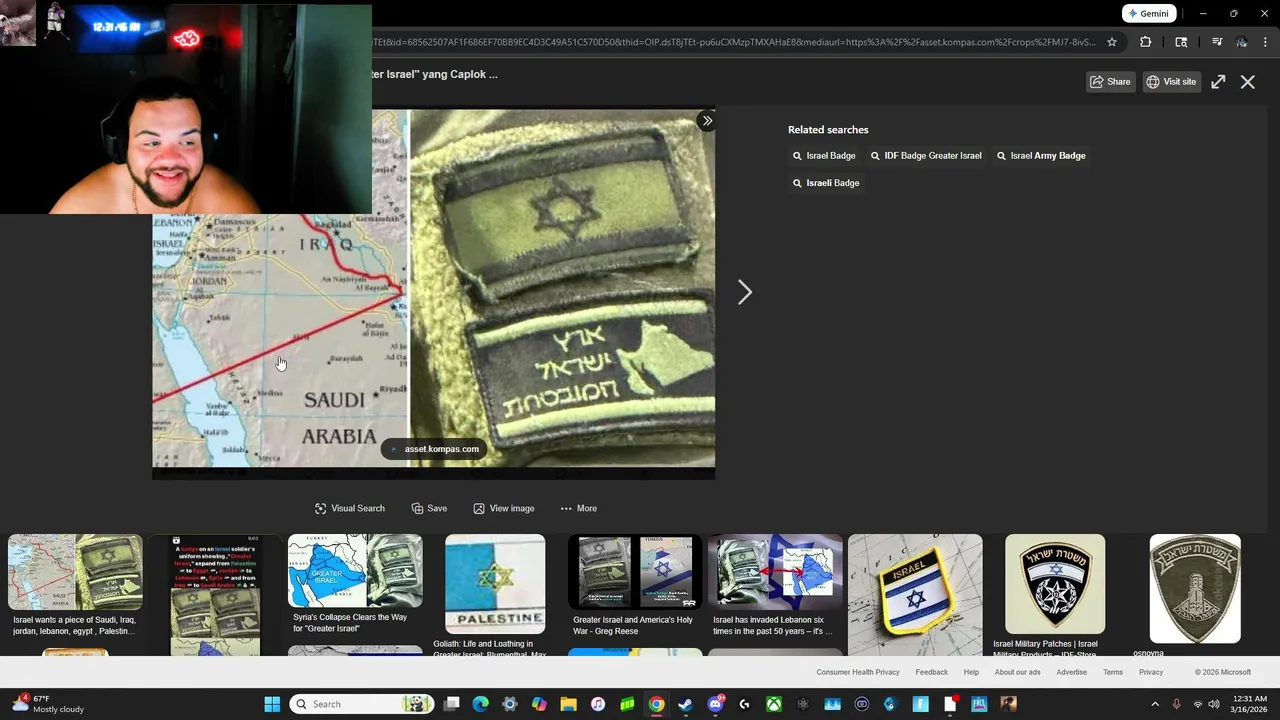Open thumbnail 'Israel wants a piece of Saudi, Iraq'
The width and height of the screenshot is (1280, 720).
(x=75, y=572)
